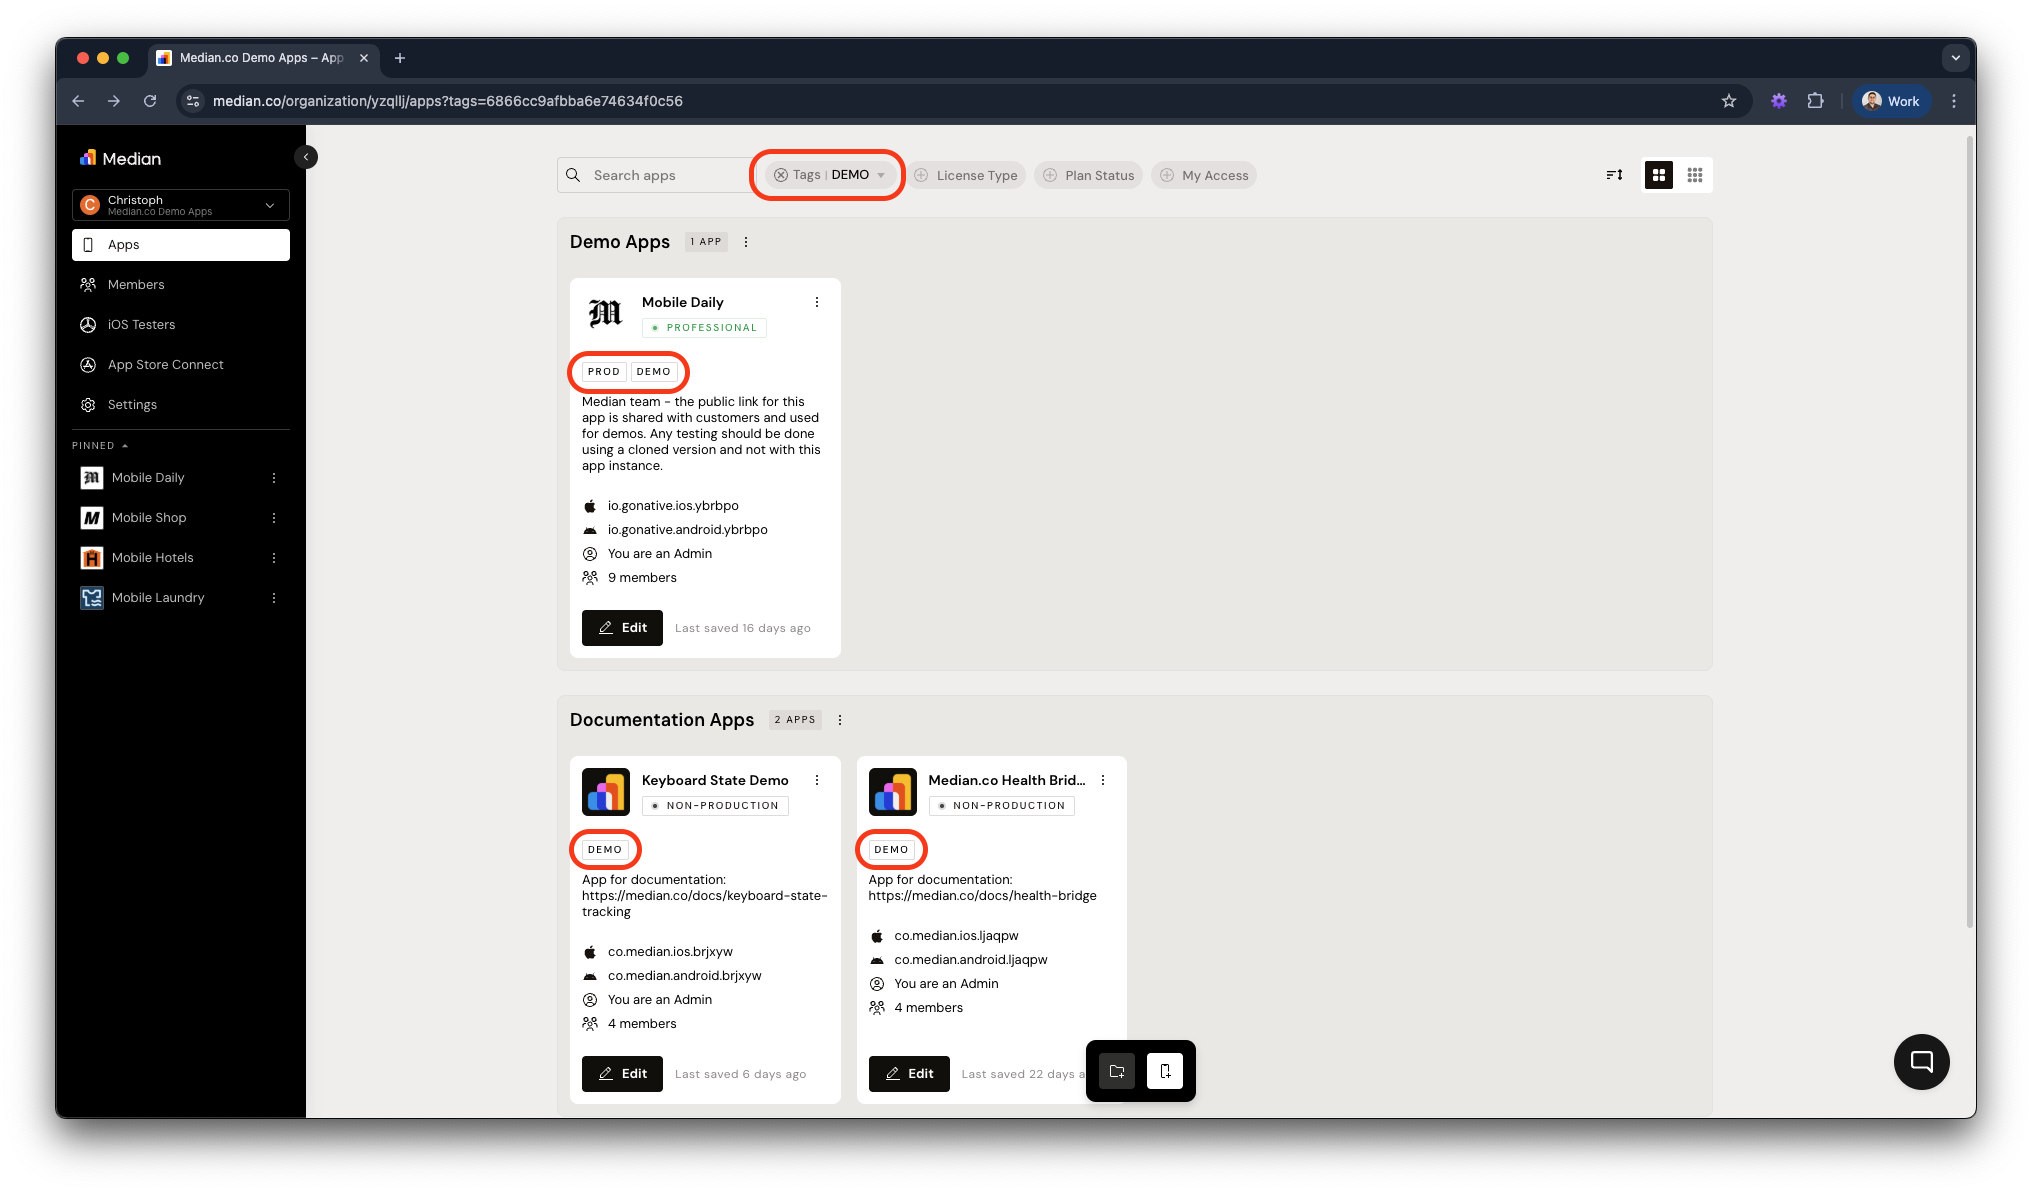The image size is (2032, 1192).
Task: Edit the Median.co Health Bridge app
Action: (909, 1074)
